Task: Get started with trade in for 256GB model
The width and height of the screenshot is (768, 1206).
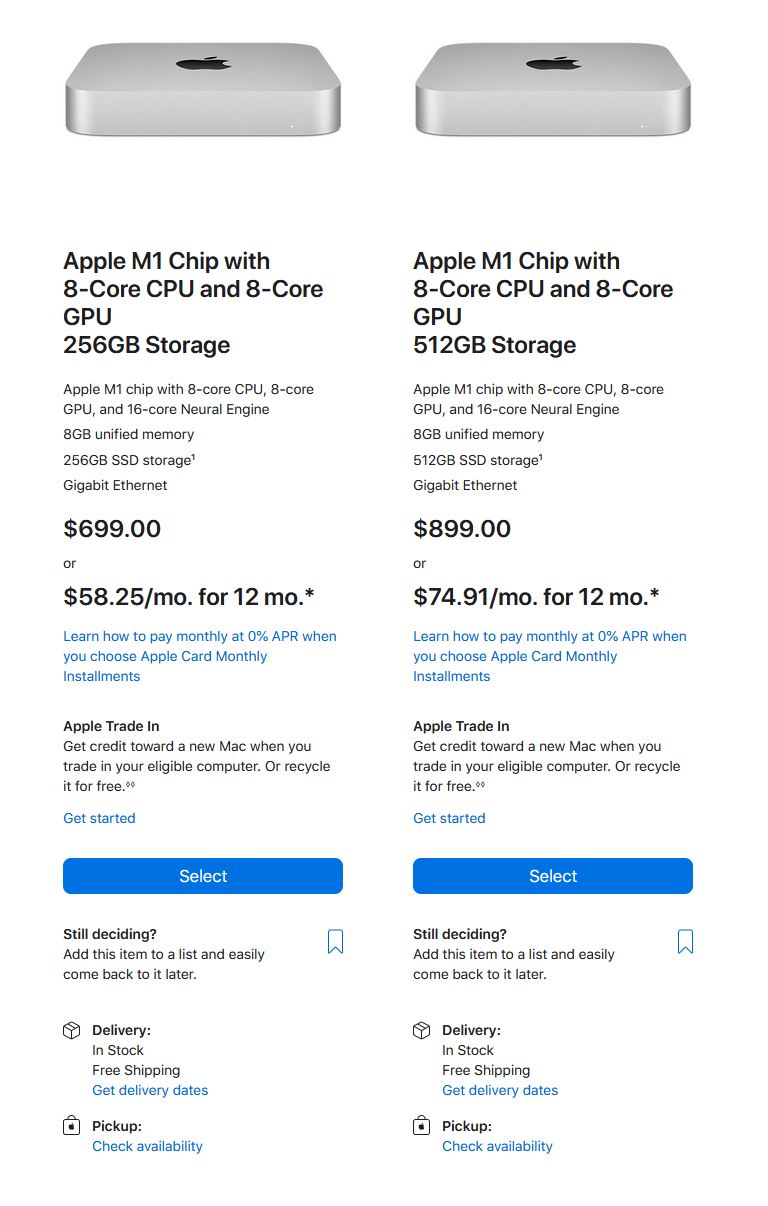Action: click(x=99, y=818)
